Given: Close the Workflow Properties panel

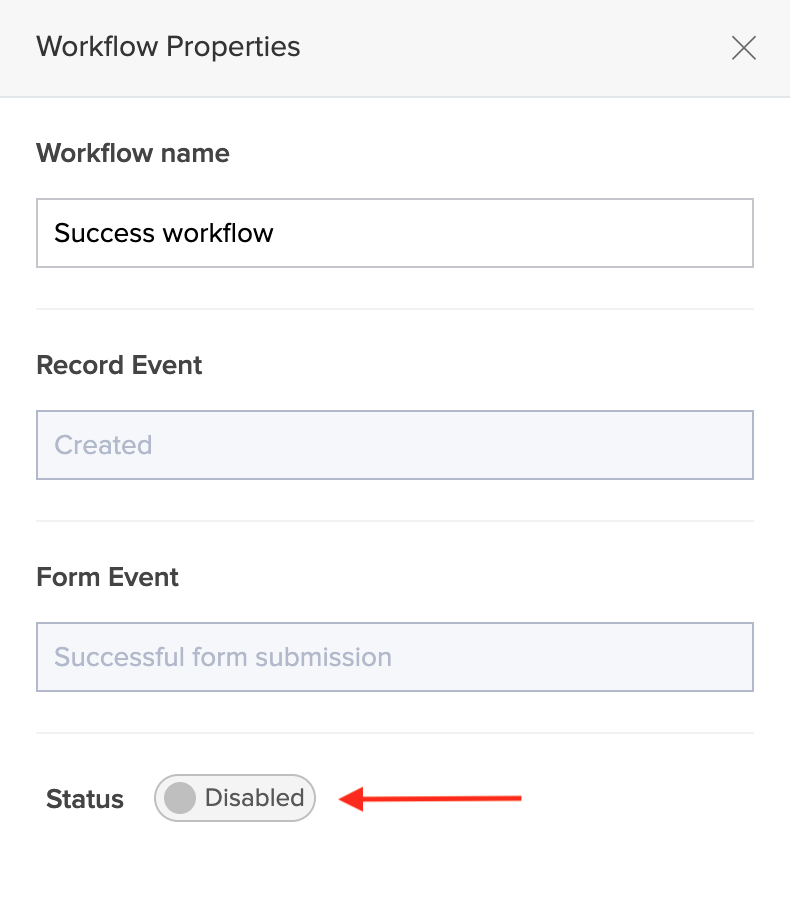Looking at the screenshot, I should click(743, 48).
